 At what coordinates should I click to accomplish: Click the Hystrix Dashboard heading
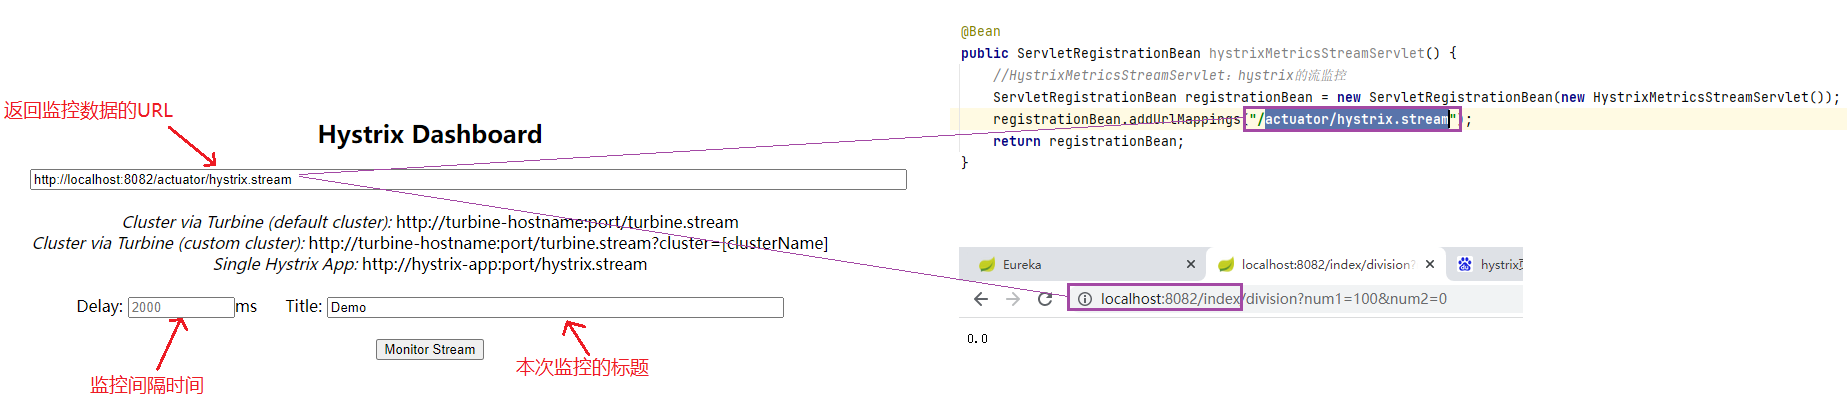coord(430,134)
